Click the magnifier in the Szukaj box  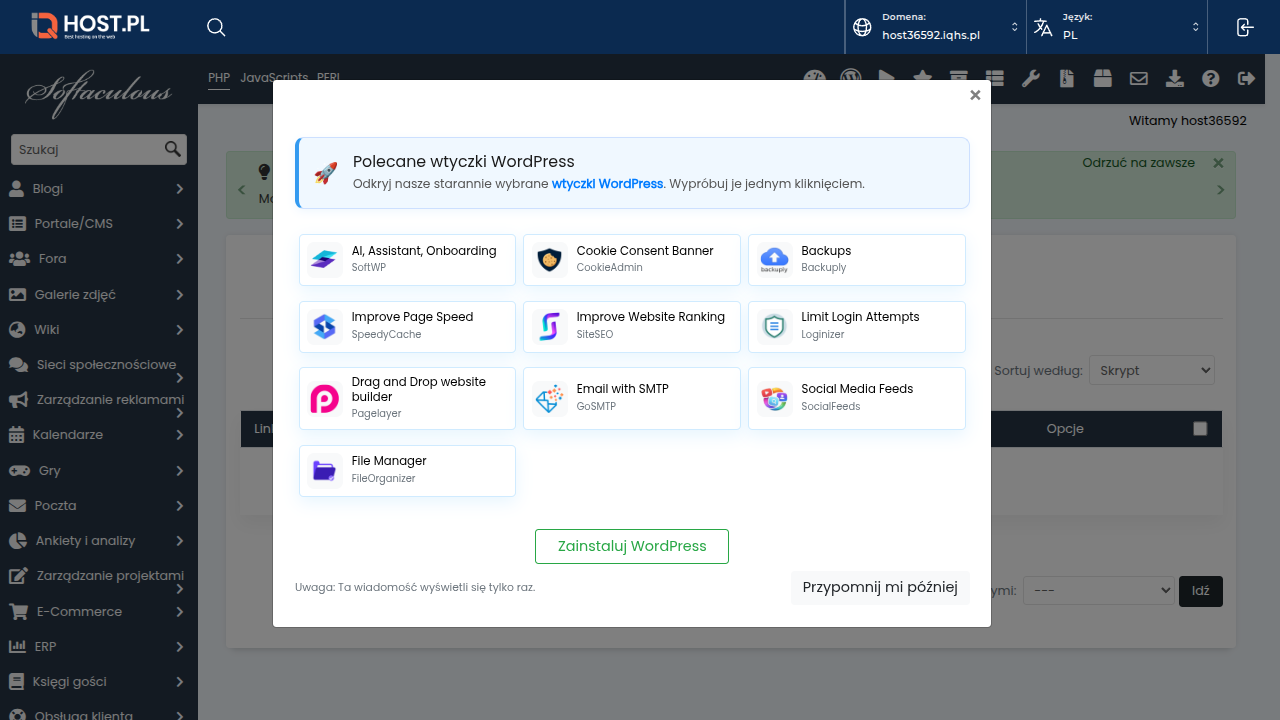tap(173, 149)
